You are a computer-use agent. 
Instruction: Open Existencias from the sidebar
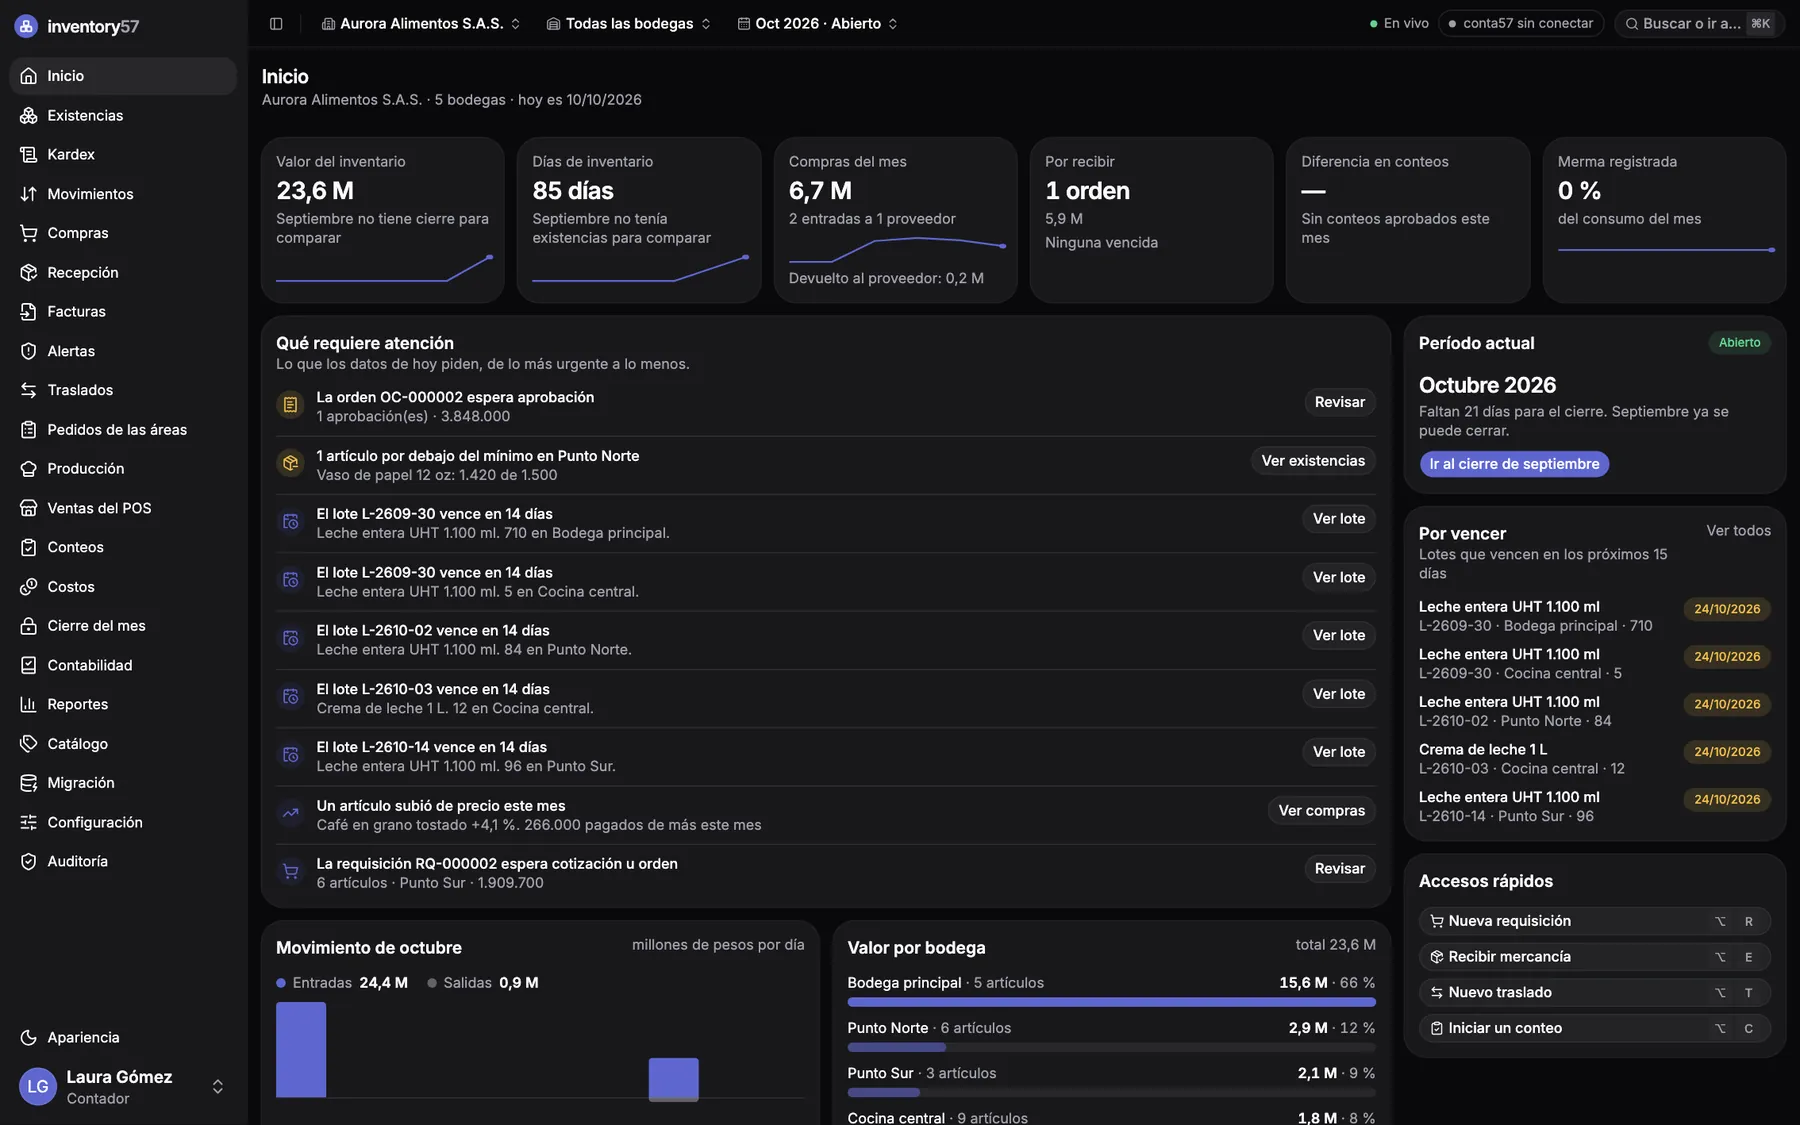[123, 115]
